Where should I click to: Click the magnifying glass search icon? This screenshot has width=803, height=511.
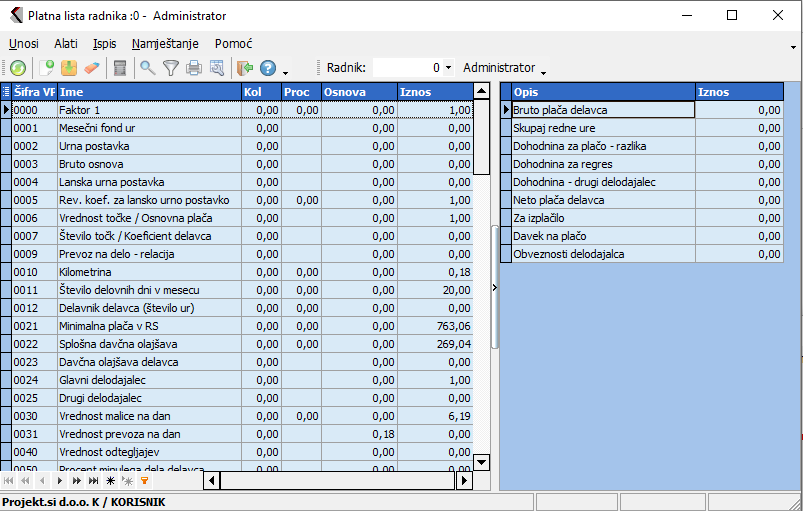(x=147, y=68)
